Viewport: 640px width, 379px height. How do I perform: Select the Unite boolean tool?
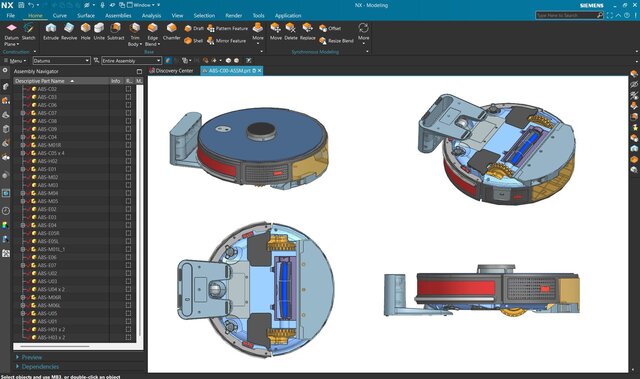(99, 32)
